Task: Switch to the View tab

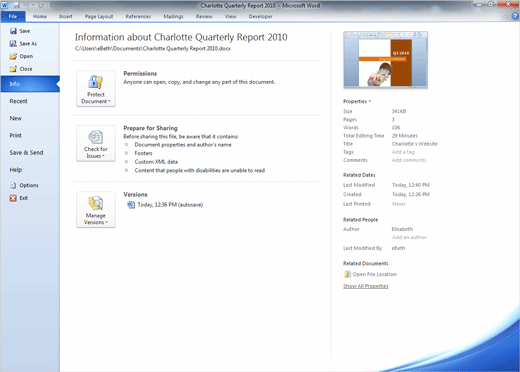Action: point(230,16)
